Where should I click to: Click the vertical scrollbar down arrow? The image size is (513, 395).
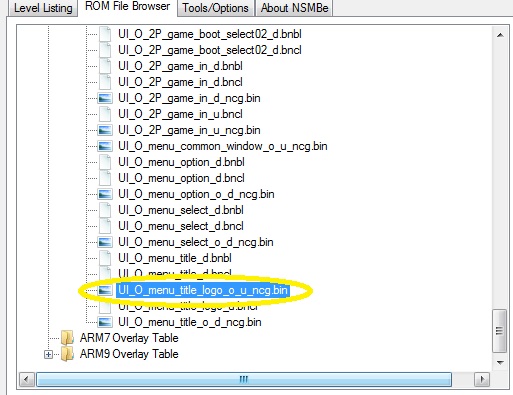500,362
